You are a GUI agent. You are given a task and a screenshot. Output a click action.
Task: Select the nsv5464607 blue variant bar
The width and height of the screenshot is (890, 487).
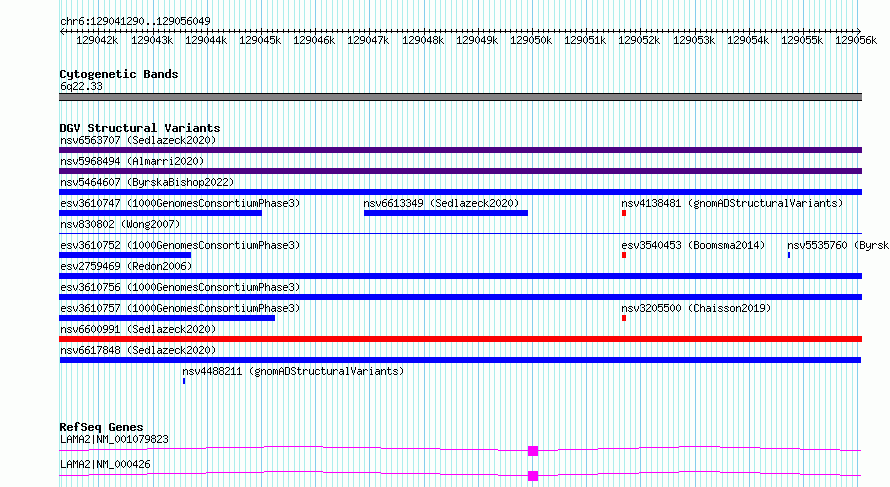(460, 192)
